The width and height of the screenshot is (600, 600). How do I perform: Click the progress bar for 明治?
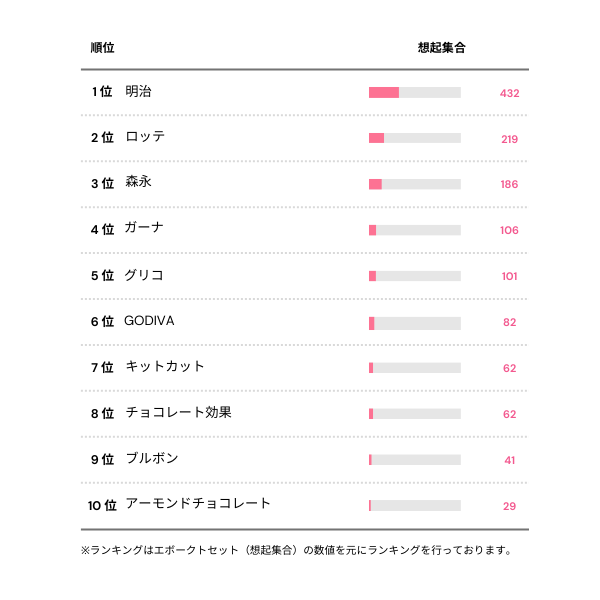coord(414,93)
